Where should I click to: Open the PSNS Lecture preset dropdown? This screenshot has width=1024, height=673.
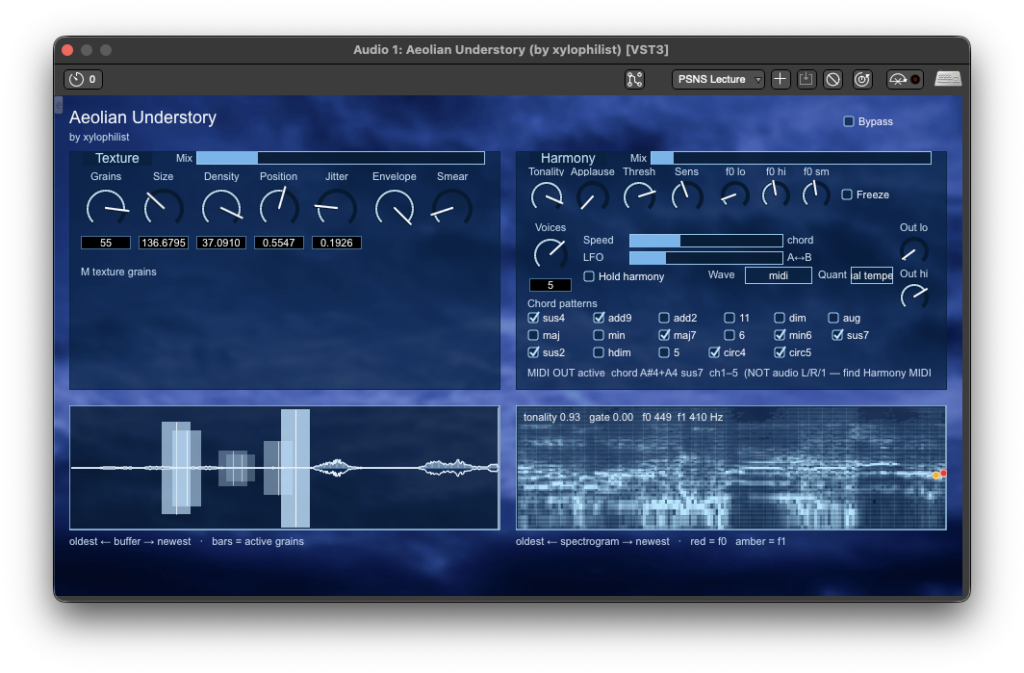[x=718, y=79]
